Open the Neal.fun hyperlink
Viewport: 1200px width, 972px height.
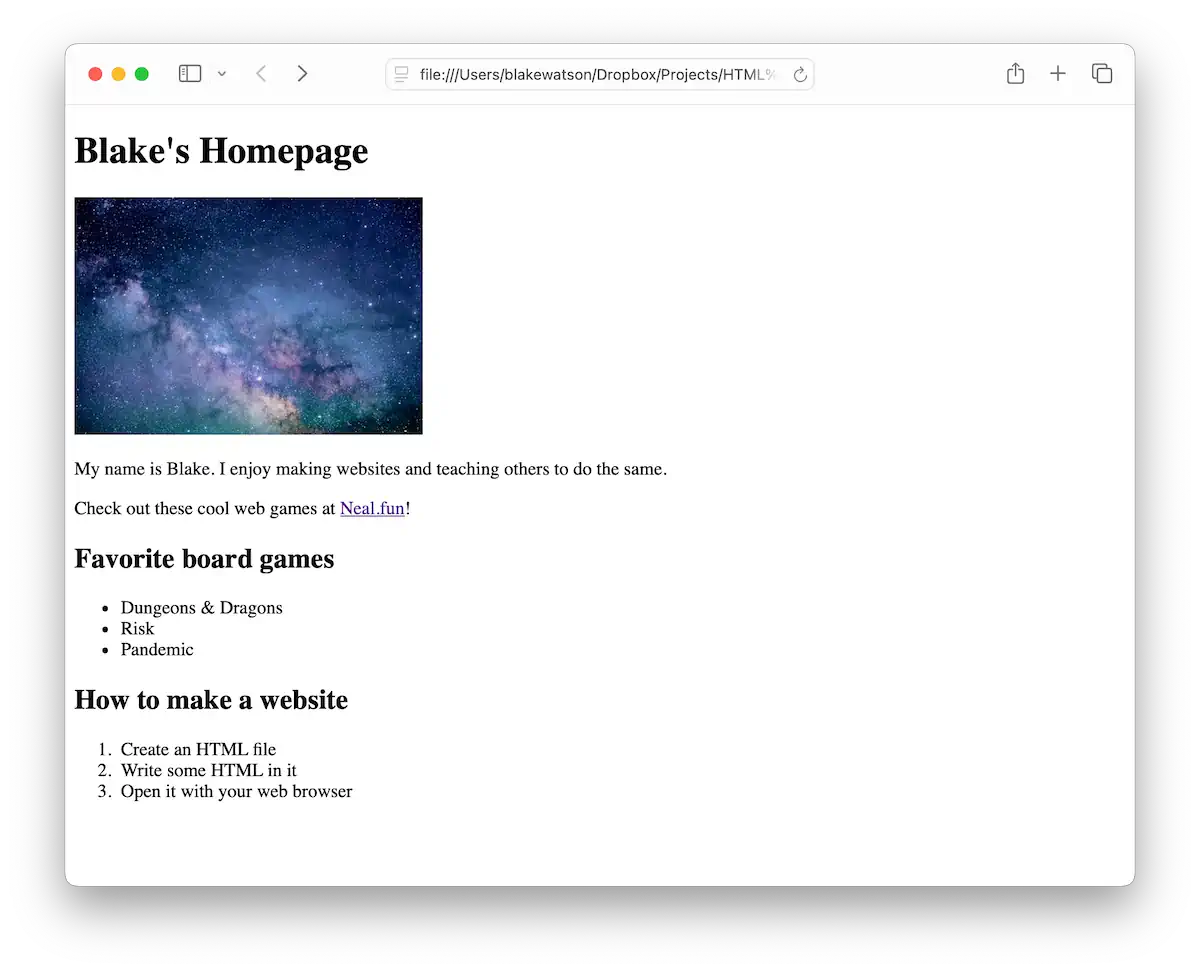[371, 508]
